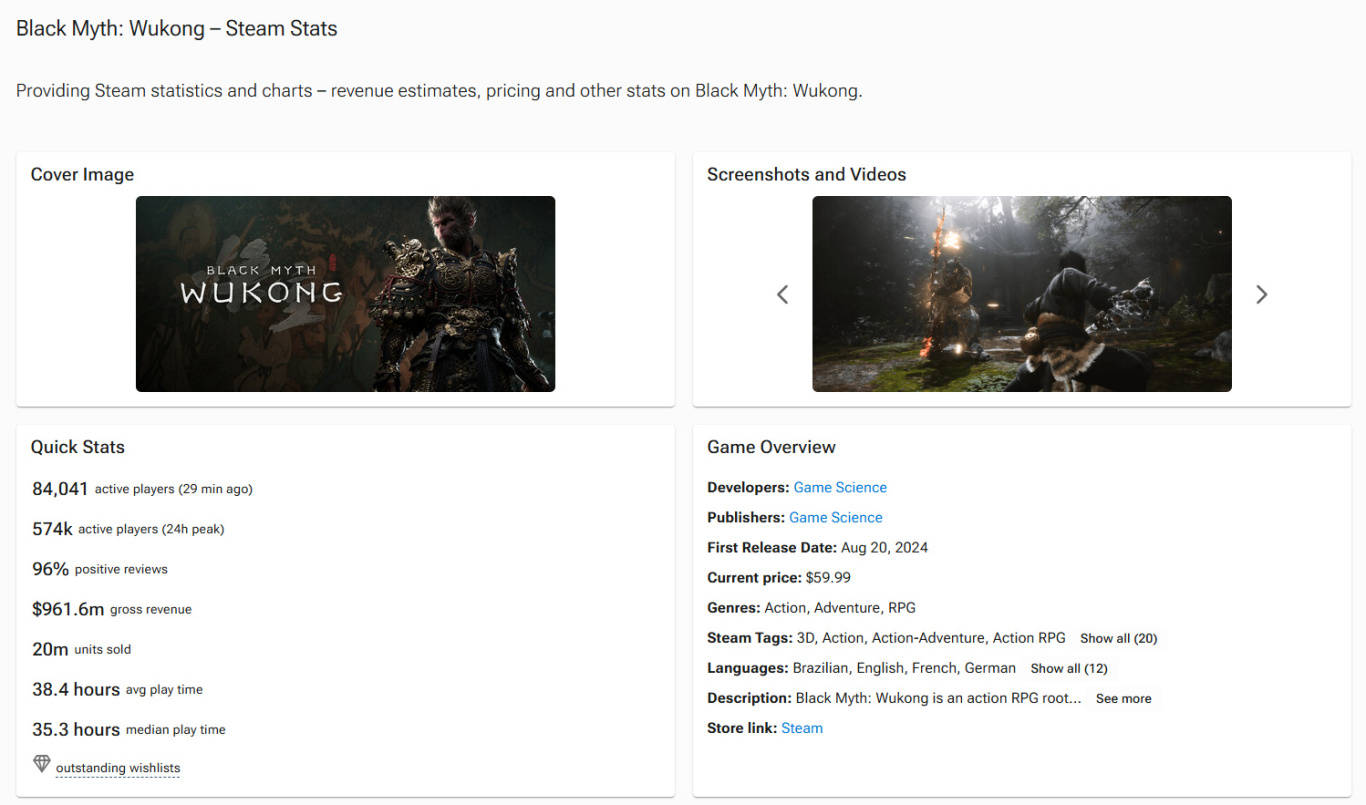1366x805 pixels.
Task: Expand Languages with Show all (12)
Action: (x=1069, y=668)
